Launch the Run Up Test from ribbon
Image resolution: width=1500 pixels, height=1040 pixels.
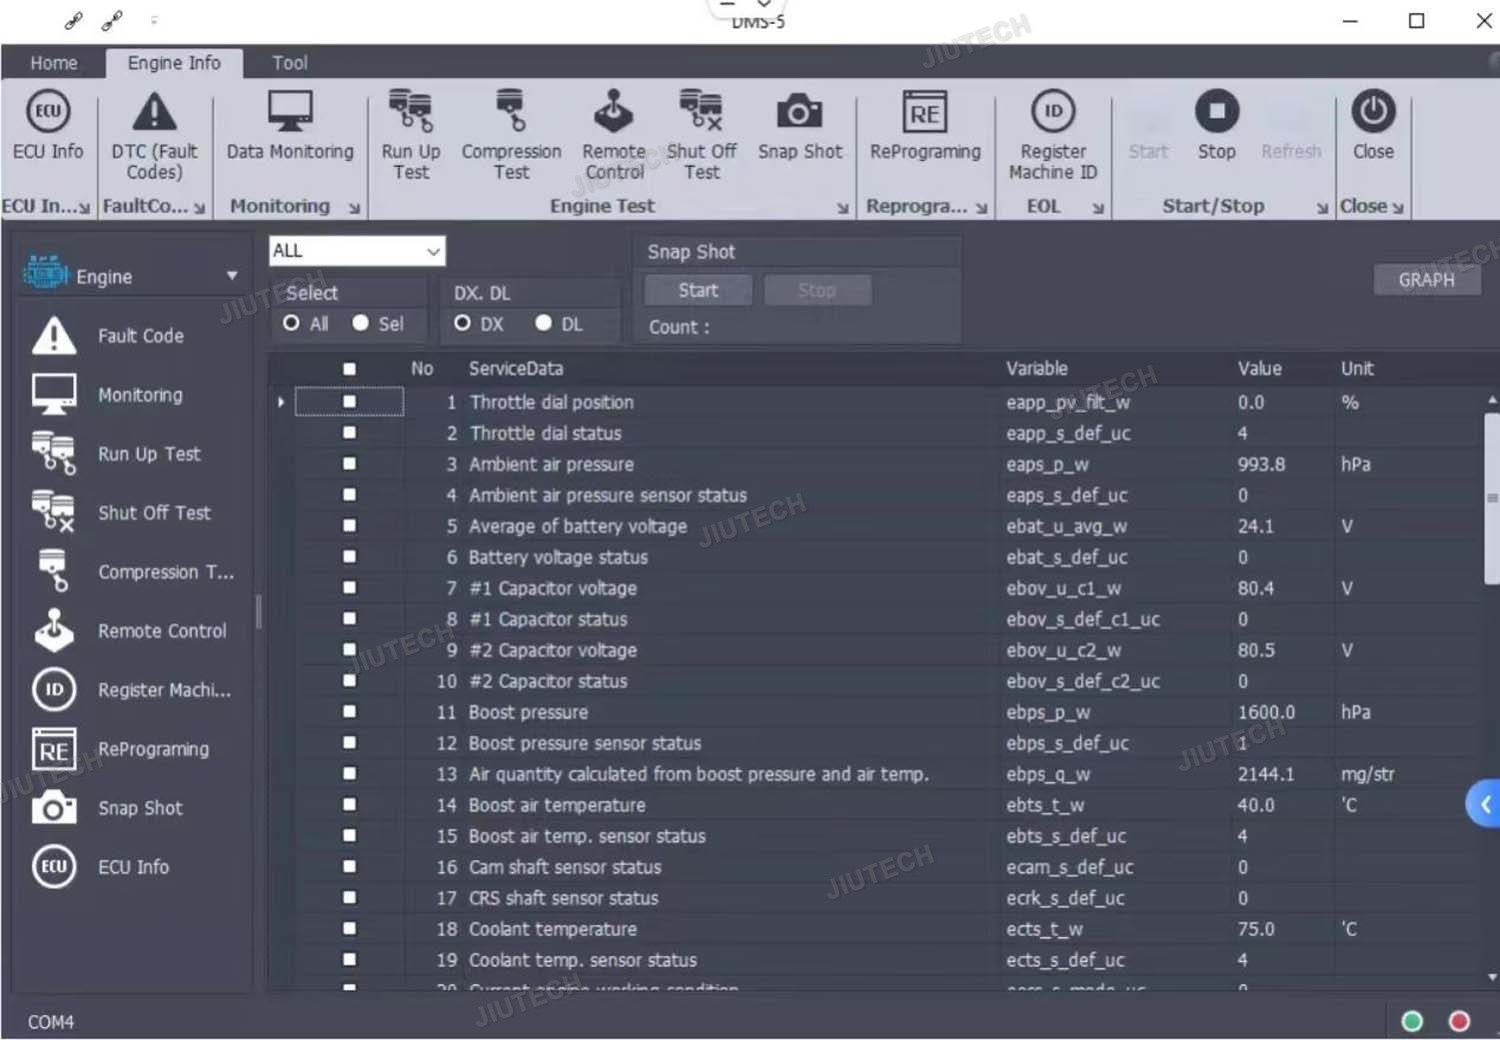pos(410,134)
